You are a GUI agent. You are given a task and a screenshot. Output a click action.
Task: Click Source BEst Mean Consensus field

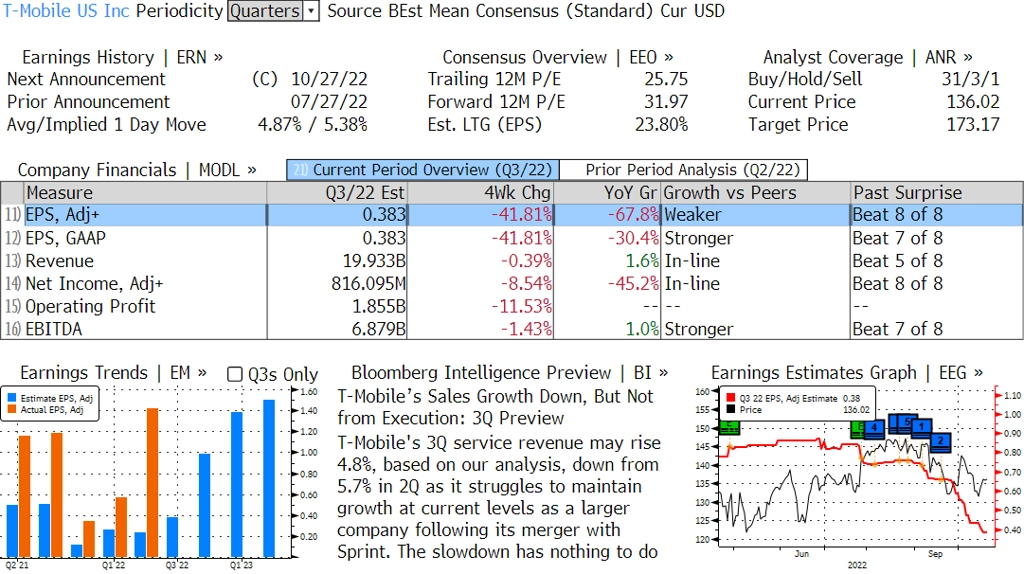click(x=491, y=11)
